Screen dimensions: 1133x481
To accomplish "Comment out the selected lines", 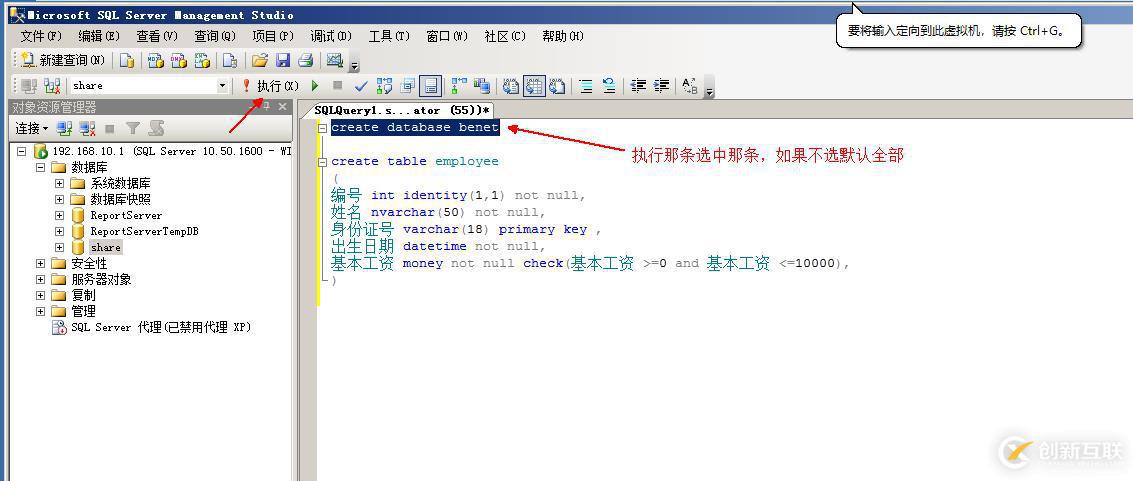I will (586, 86).
